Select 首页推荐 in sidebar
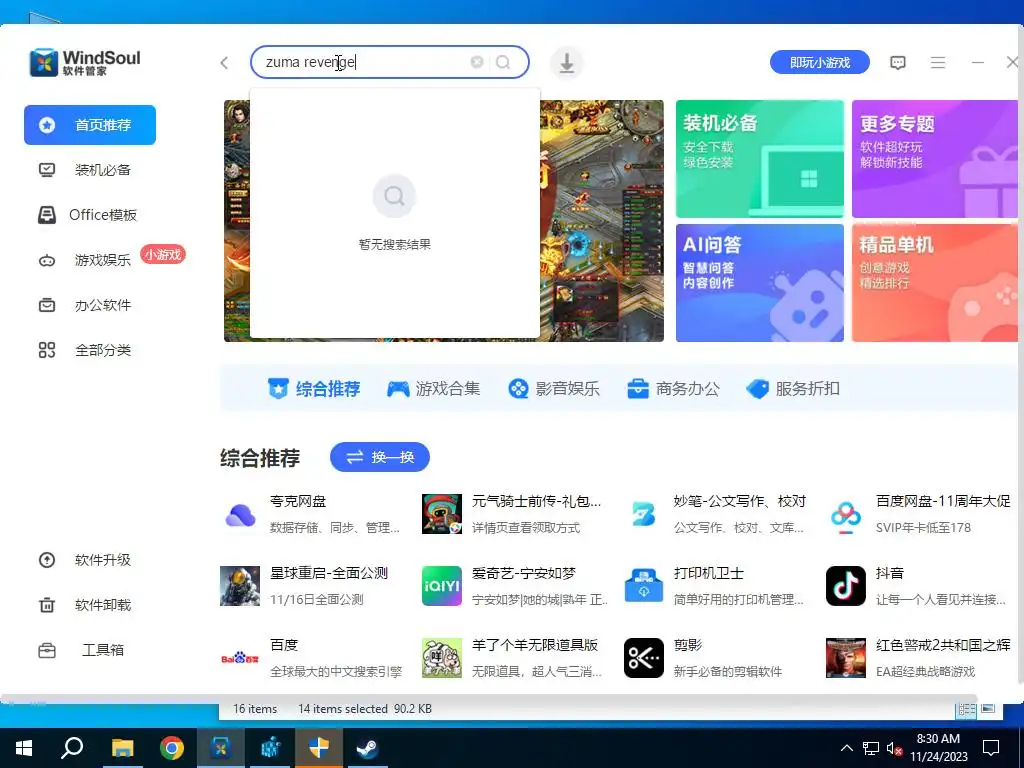 pos(90,125)
